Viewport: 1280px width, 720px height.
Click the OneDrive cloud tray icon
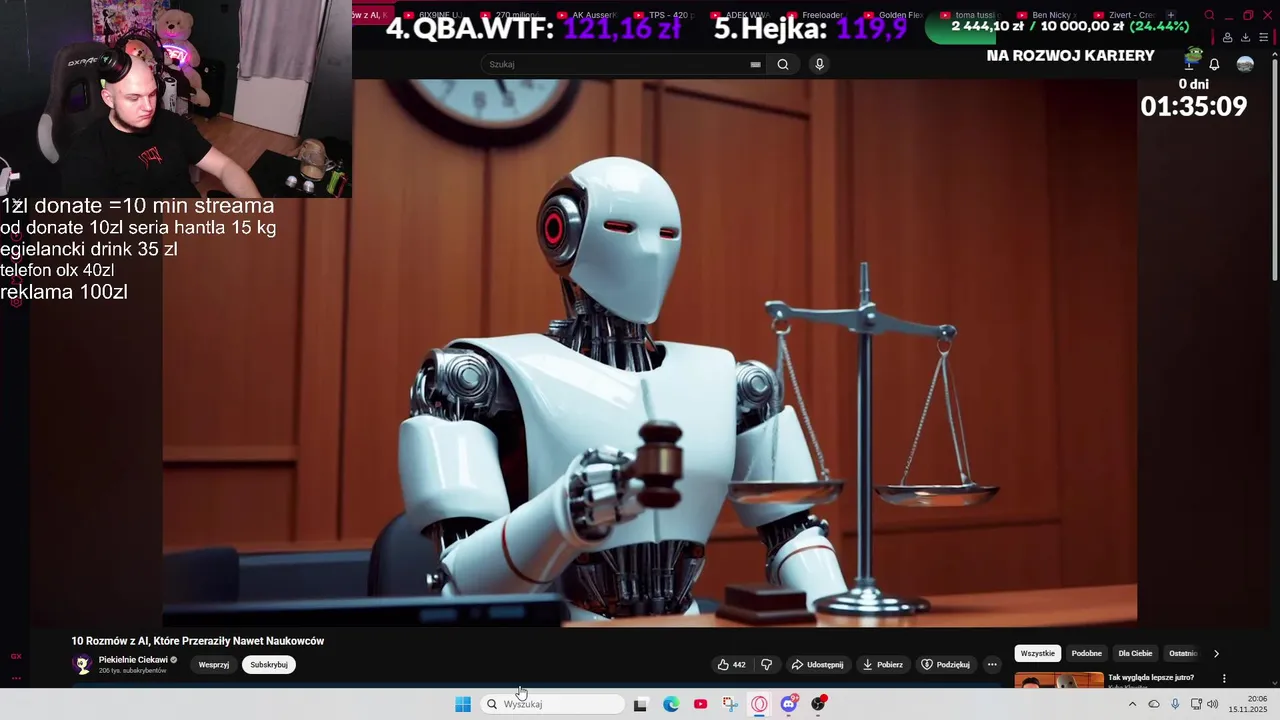(x=1154, y=704)
